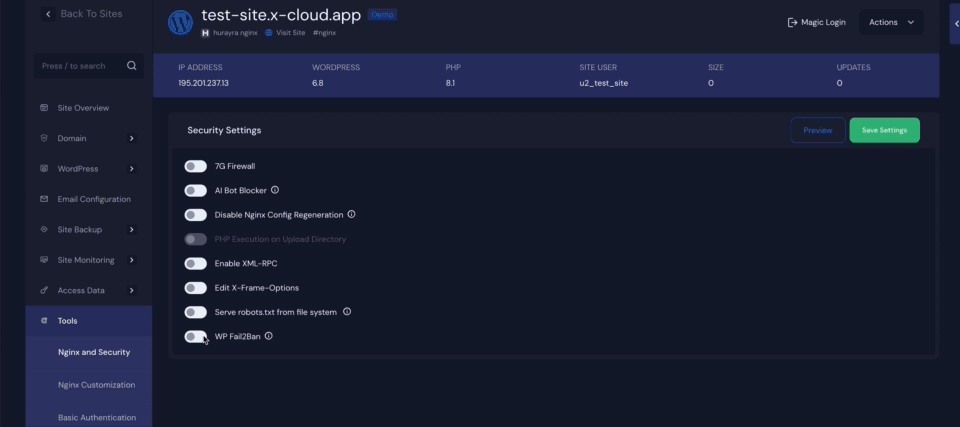The image size is (960, 427).
Task: Focus the Press / to search field
Action: 78,66
